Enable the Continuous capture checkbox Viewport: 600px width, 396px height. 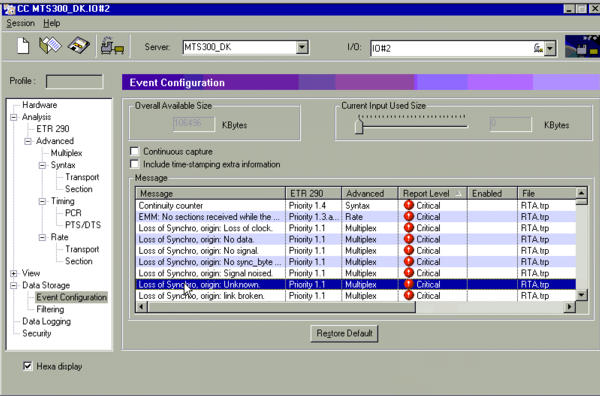[x=134, y=152]
